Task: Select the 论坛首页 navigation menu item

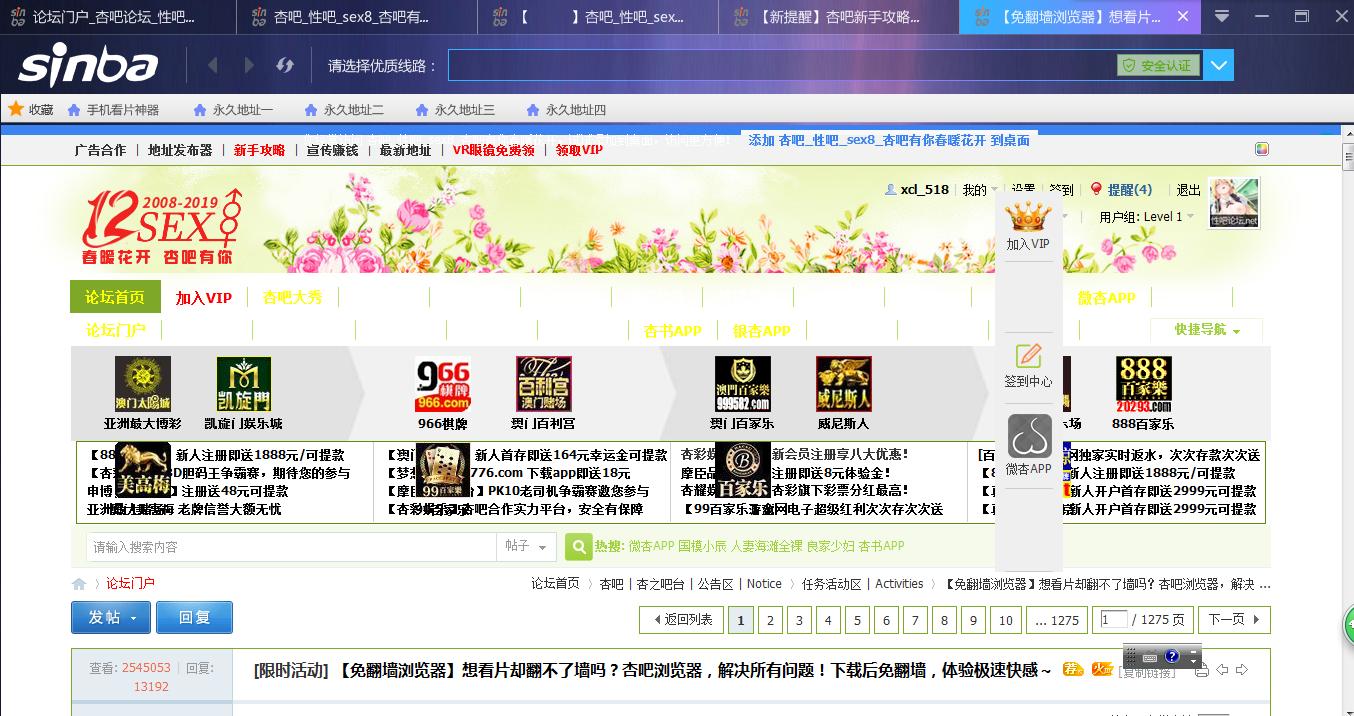Action: pos(115,296)
